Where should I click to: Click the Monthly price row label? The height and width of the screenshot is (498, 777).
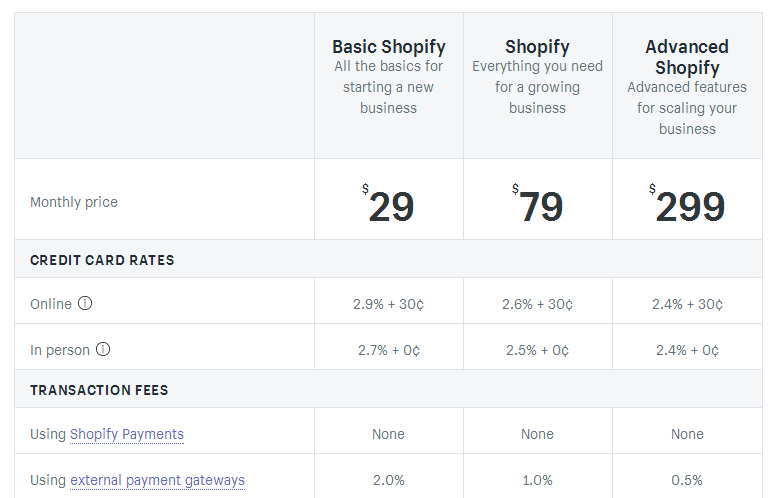click(74, 202)
